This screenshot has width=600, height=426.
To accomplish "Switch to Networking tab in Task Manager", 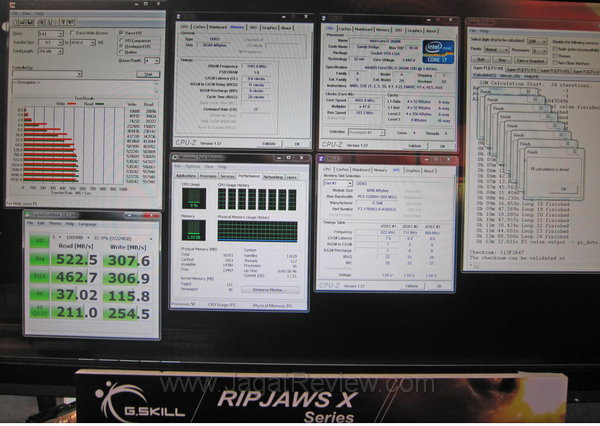I will tap(273, 176).
